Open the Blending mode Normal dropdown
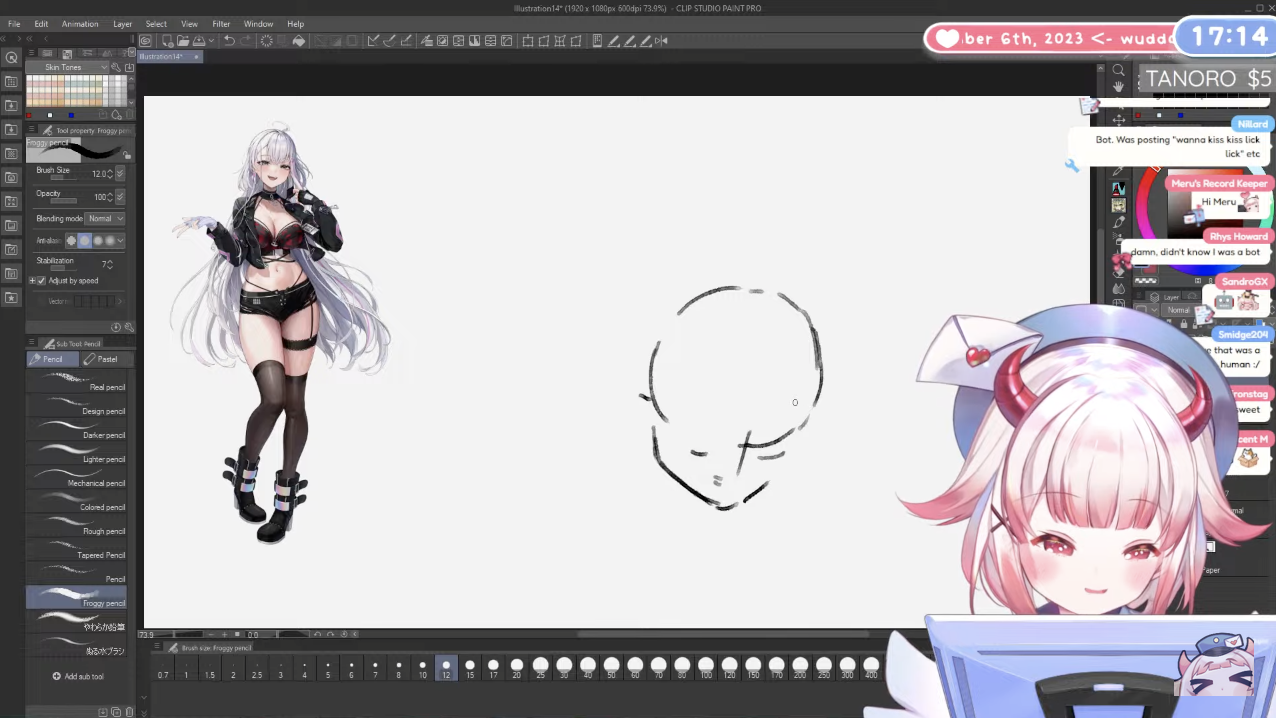The height and width of the screenshot is (718, 1276). coord(104,218)
